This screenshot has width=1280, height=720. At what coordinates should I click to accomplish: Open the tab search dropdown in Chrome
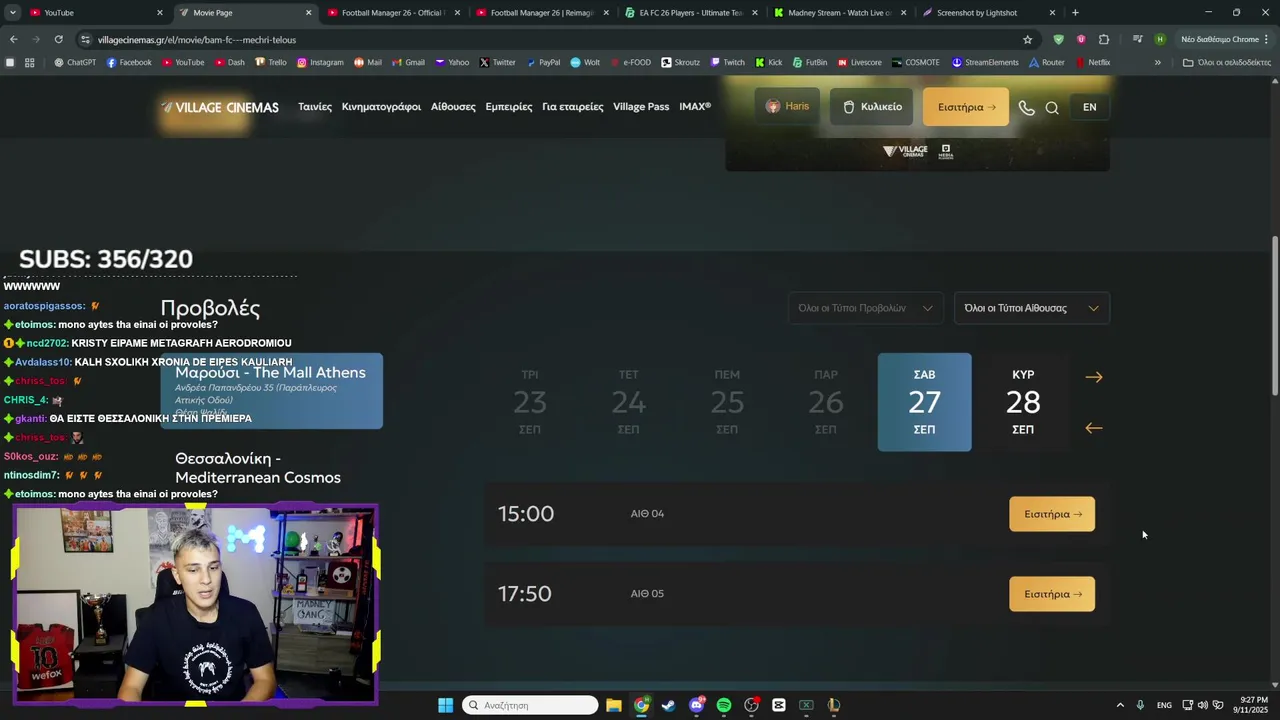[x=12, y=13]
